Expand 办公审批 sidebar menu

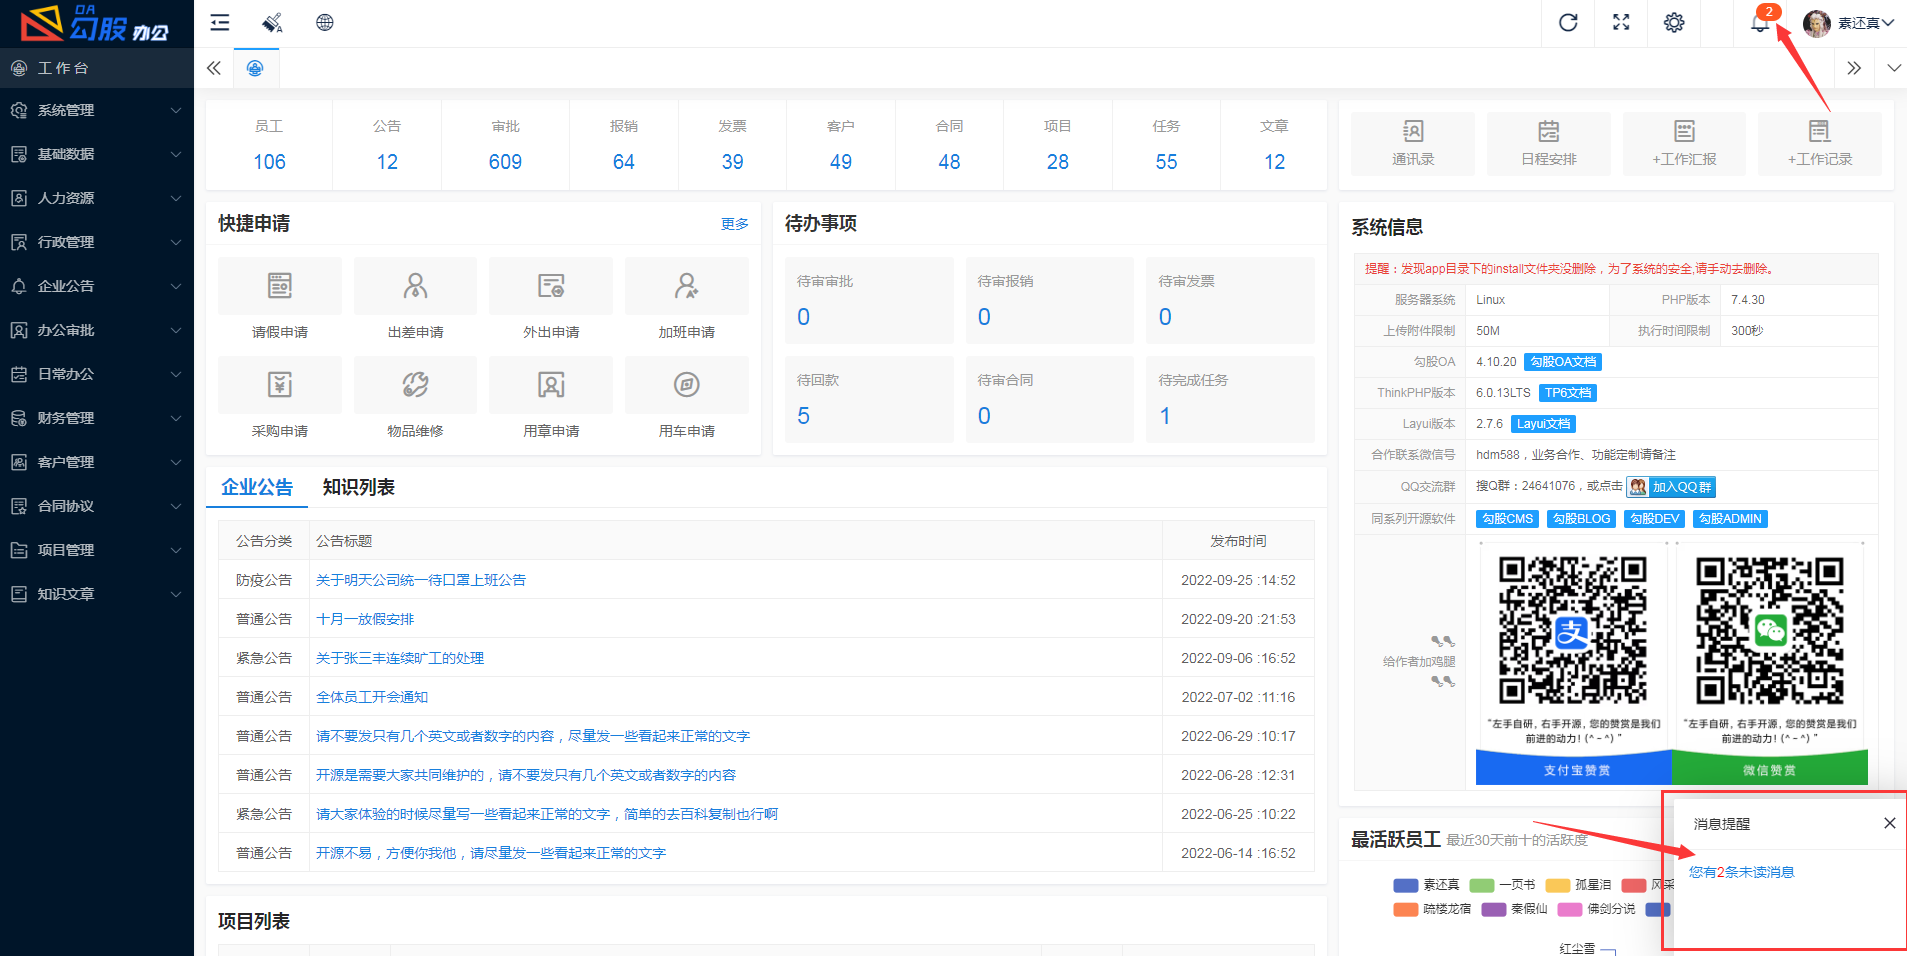pyautogui.click(x=97, y=330)
